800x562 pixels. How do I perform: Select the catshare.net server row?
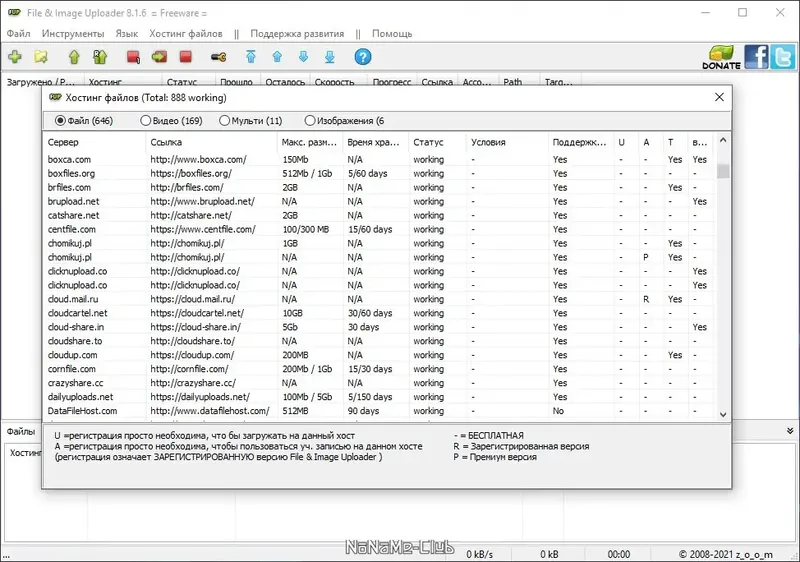pos(378,215)
